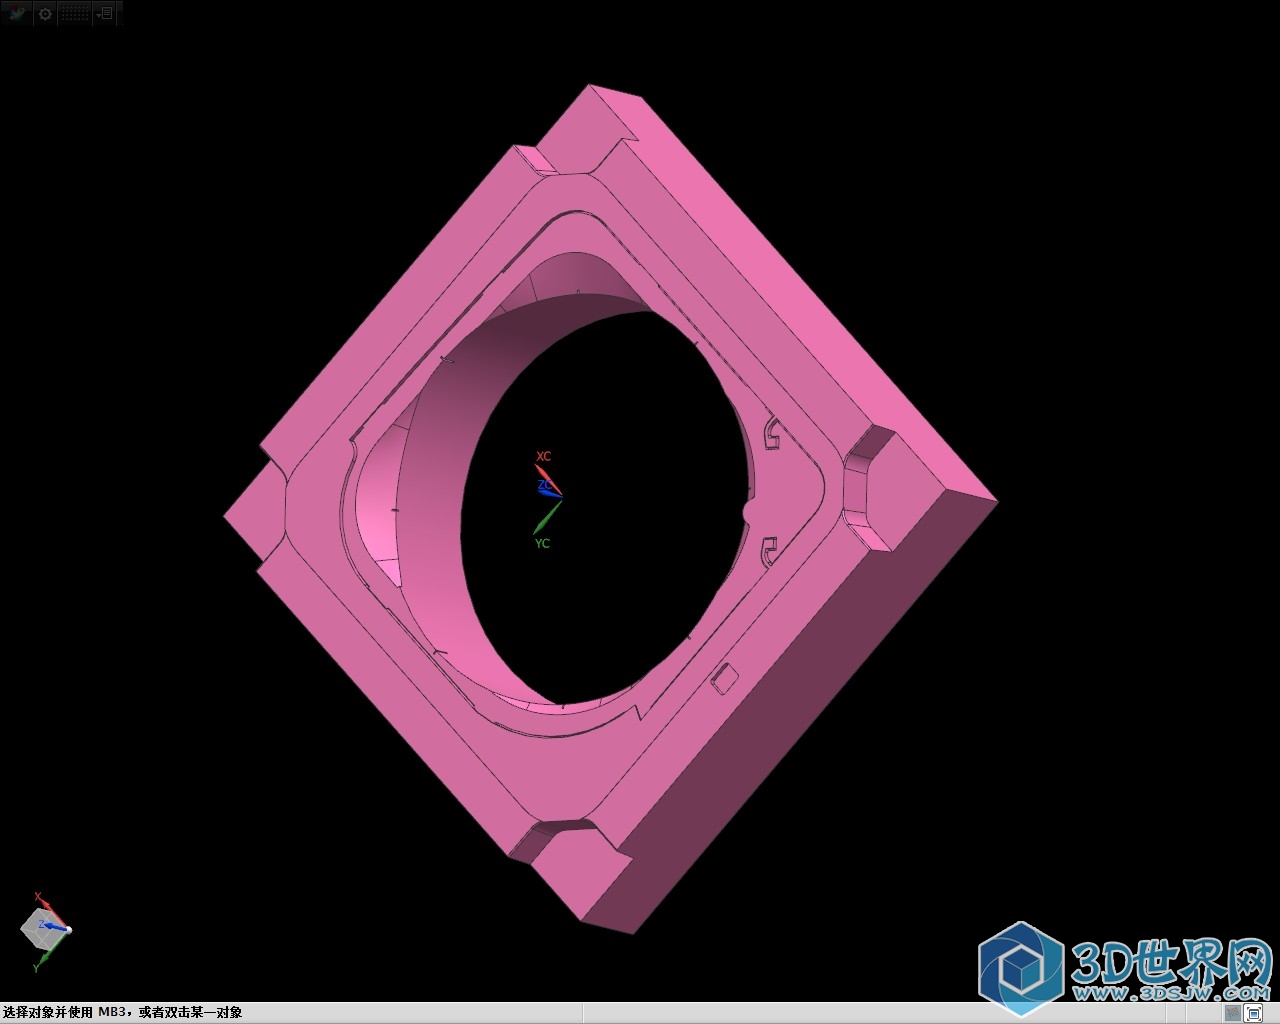
Task: Click the checkered flag icon in status bar
Action: (1231, 1013)
